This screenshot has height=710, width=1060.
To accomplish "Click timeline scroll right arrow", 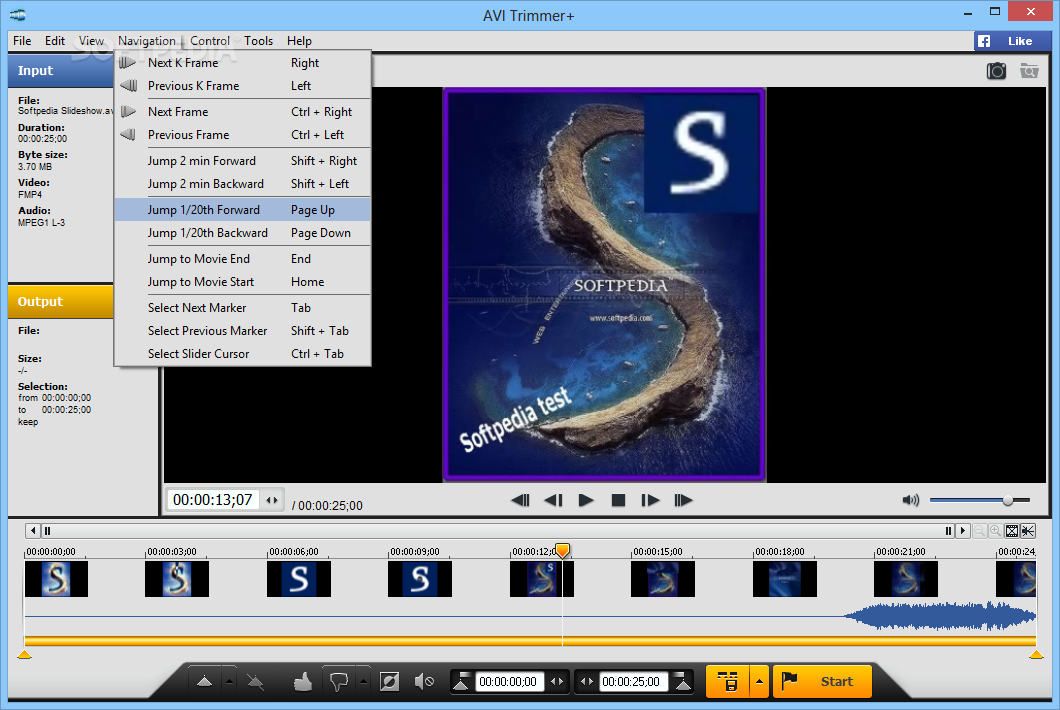I will 963,531.
